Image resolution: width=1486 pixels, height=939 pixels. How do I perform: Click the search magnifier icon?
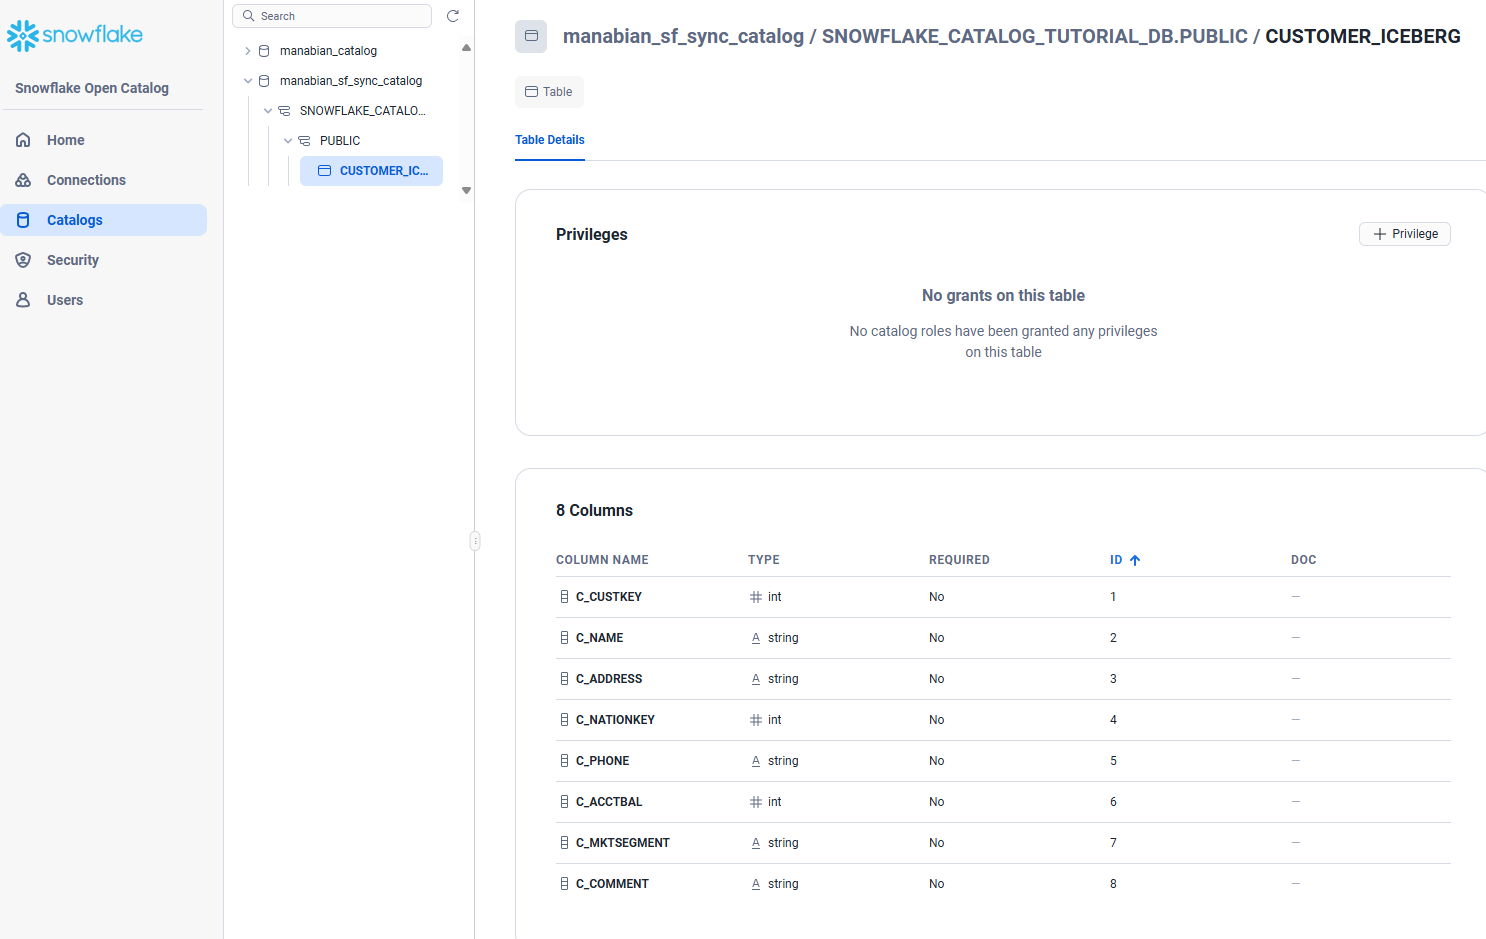coord(249,16)
